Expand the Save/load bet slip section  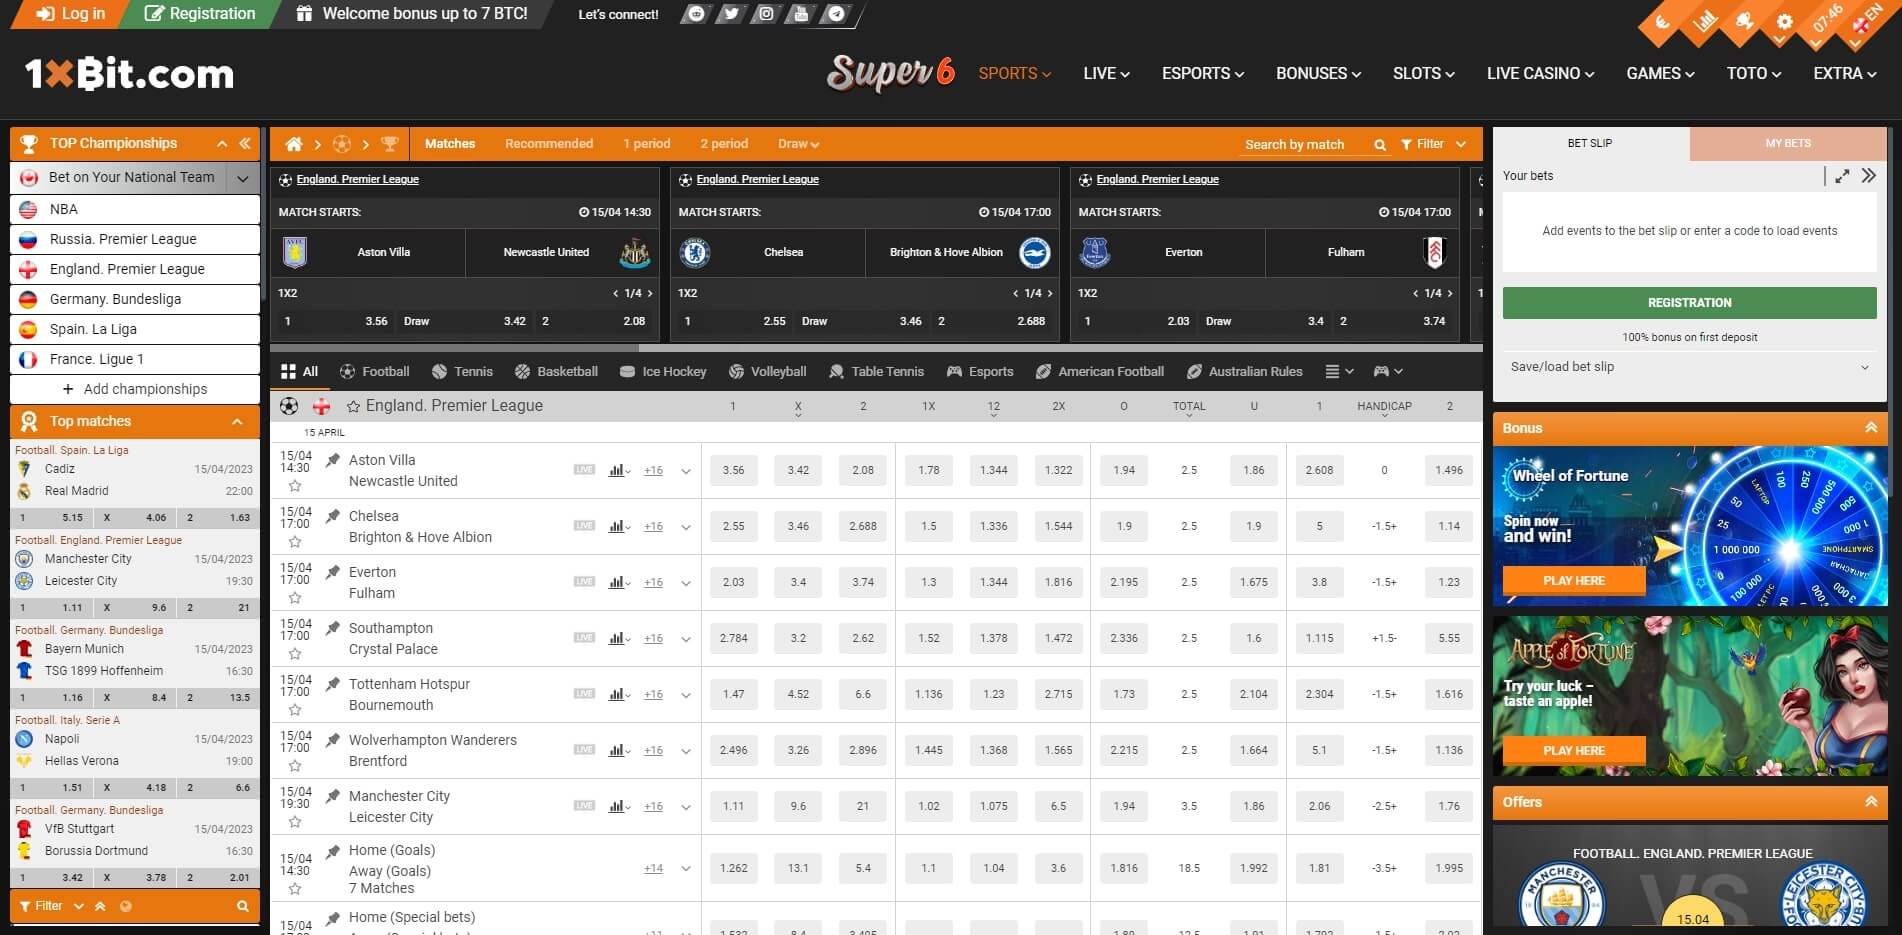(1689, 367)
